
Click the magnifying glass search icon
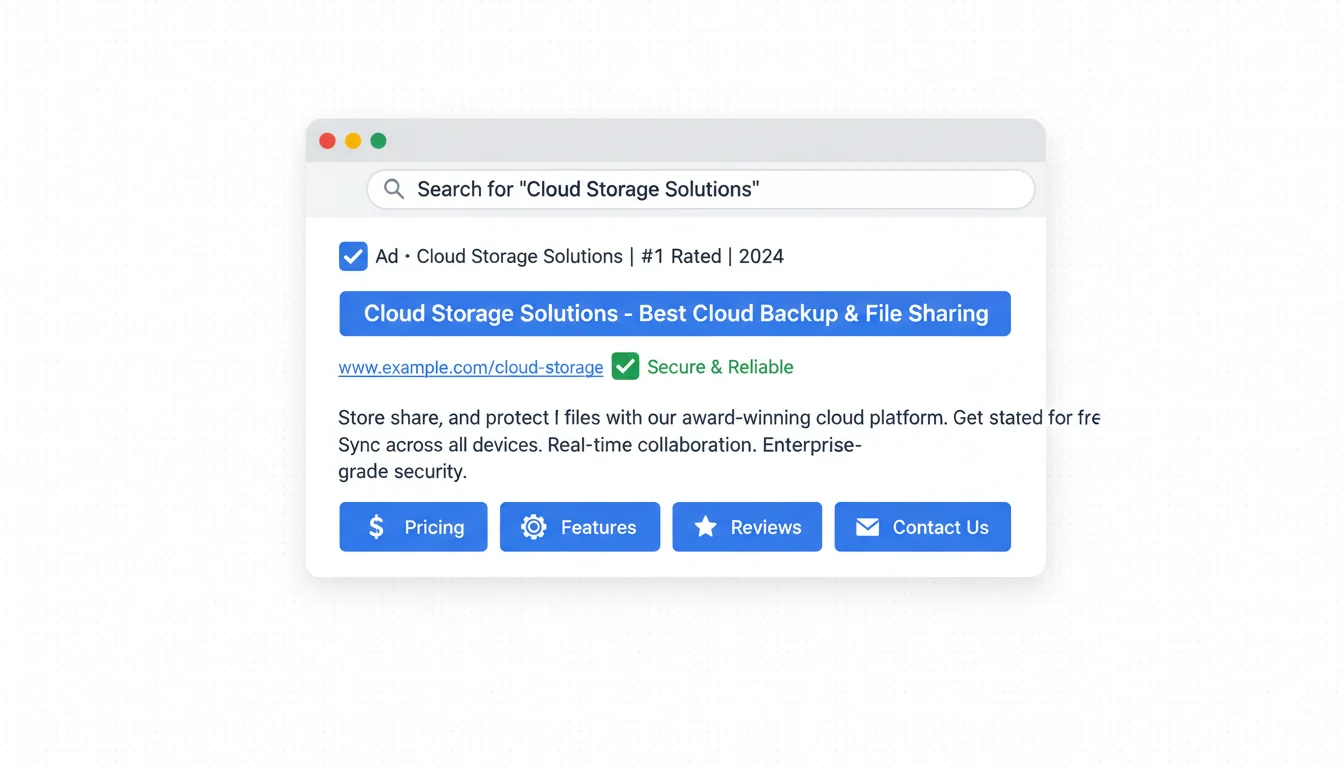[394, 189]
